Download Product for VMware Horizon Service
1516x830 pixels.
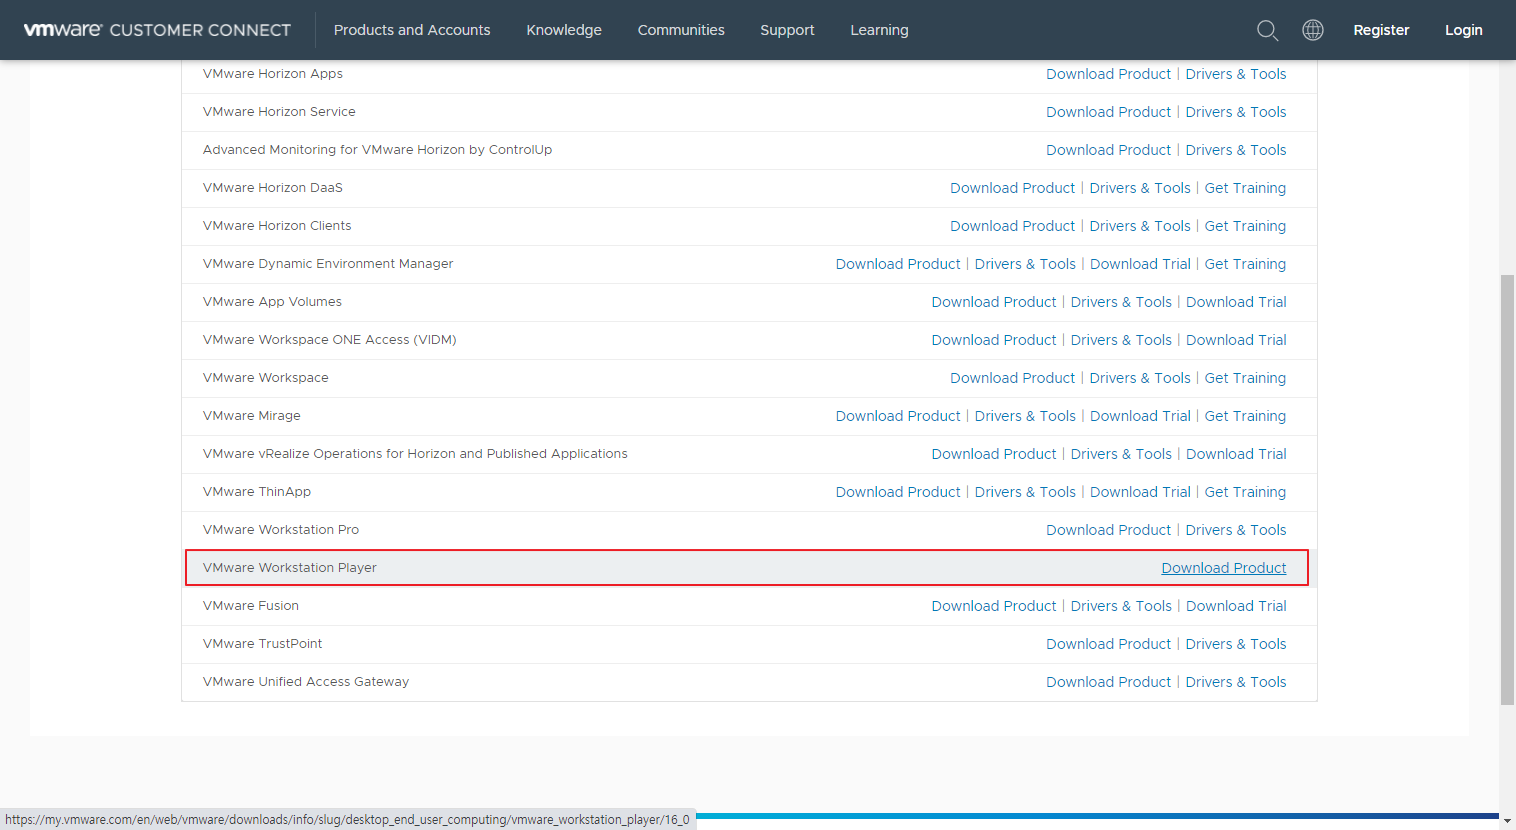1108,112
